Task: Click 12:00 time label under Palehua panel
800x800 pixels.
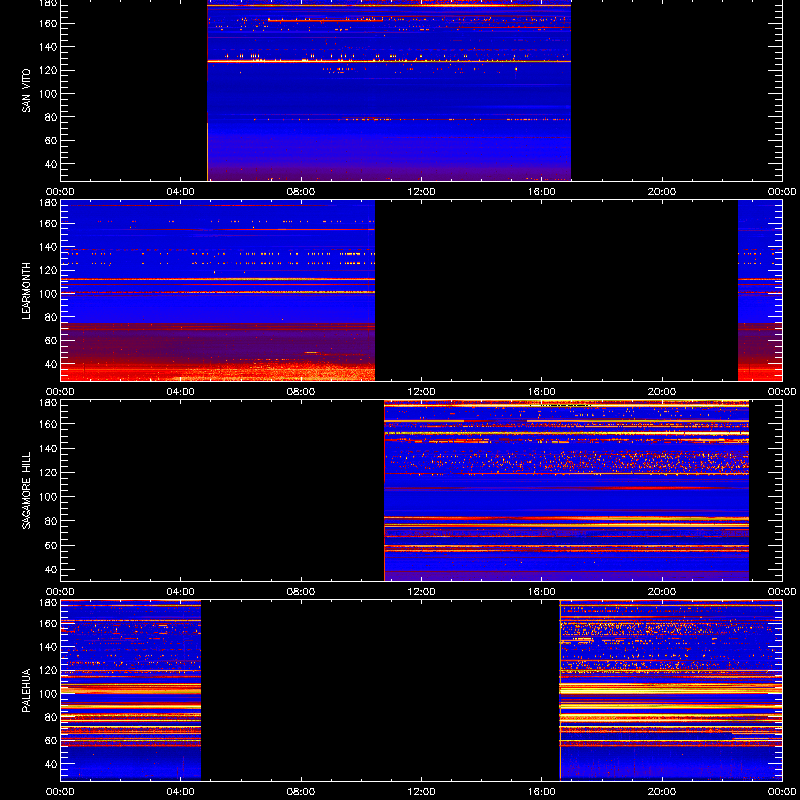Action: (x=421, y=792)
